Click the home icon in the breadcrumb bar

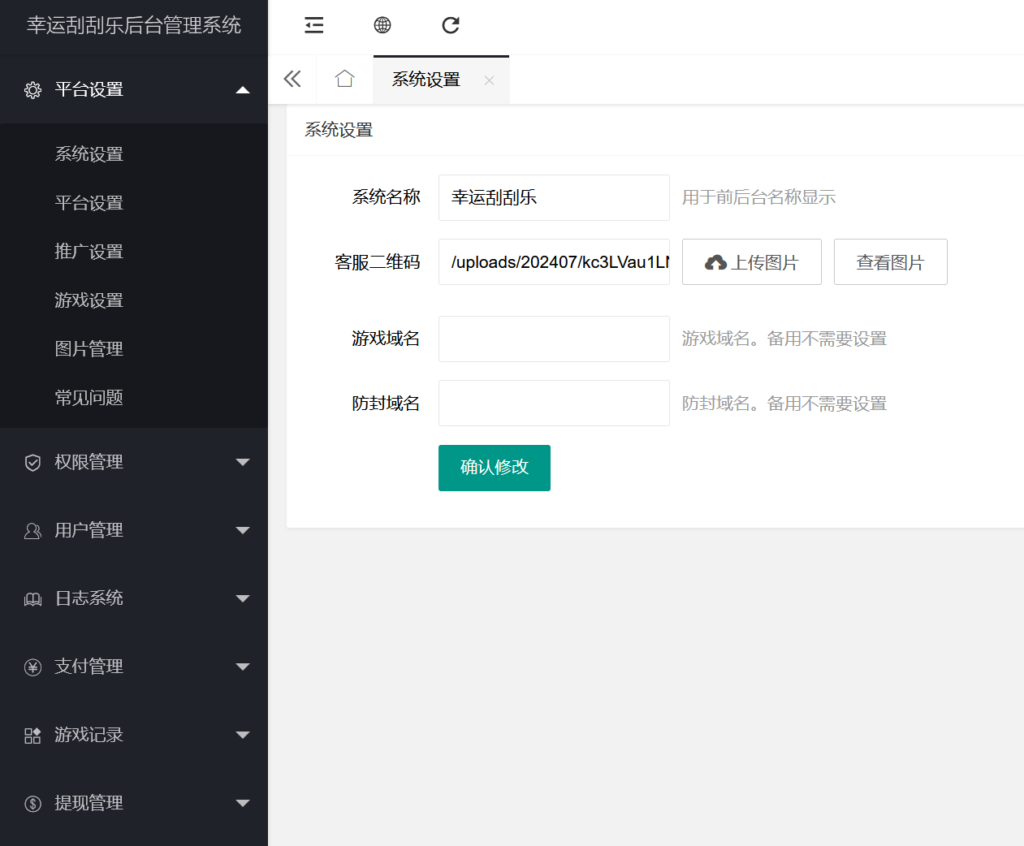pos(344,78)
